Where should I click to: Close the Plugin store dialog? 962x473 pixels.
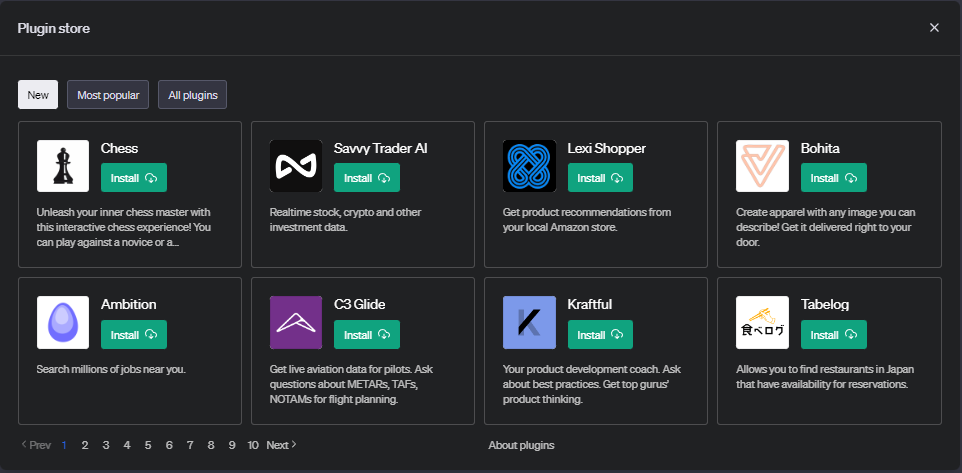coord(934,28)
